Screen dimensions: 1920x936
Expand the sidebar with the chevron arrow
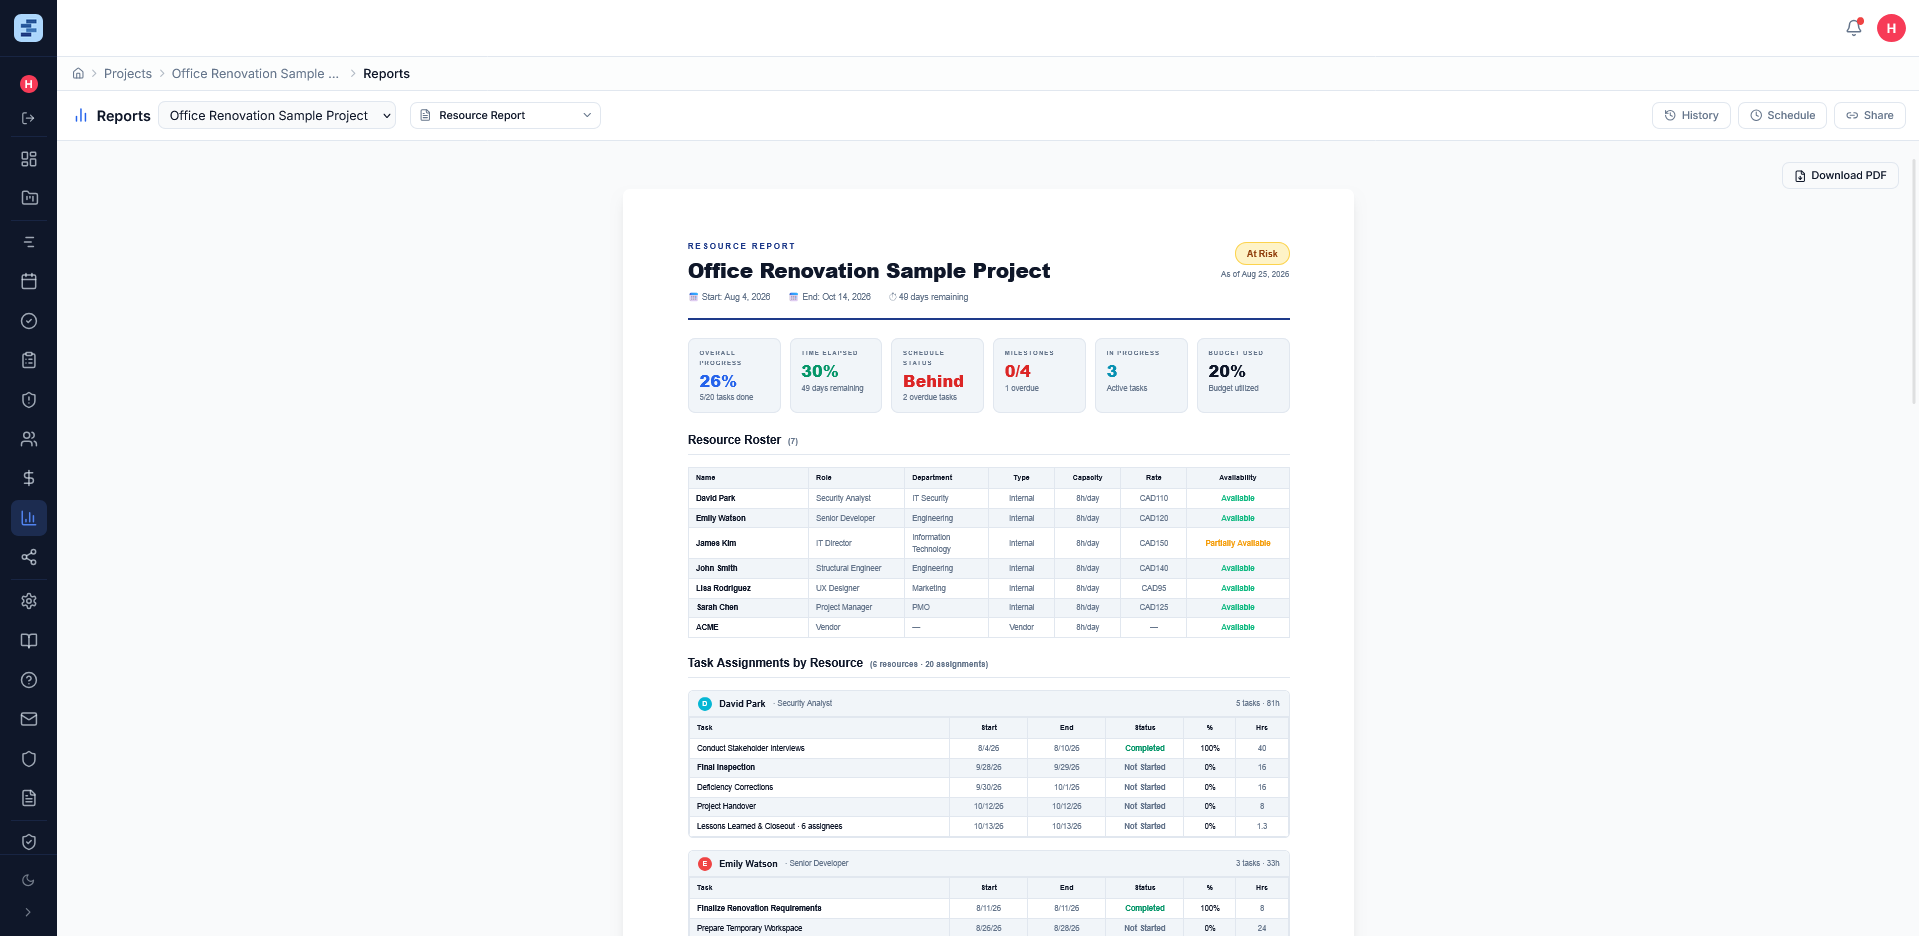coord(28,912)
